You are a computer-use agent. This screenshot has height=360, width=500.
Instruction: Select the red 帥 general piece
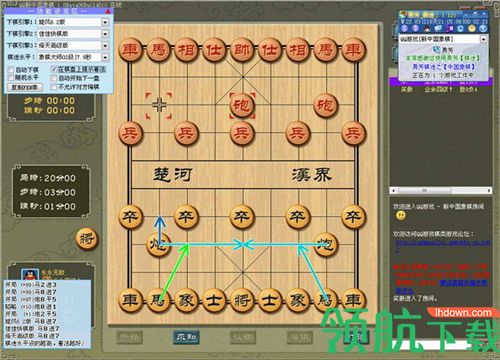click(x=242, y=50)
